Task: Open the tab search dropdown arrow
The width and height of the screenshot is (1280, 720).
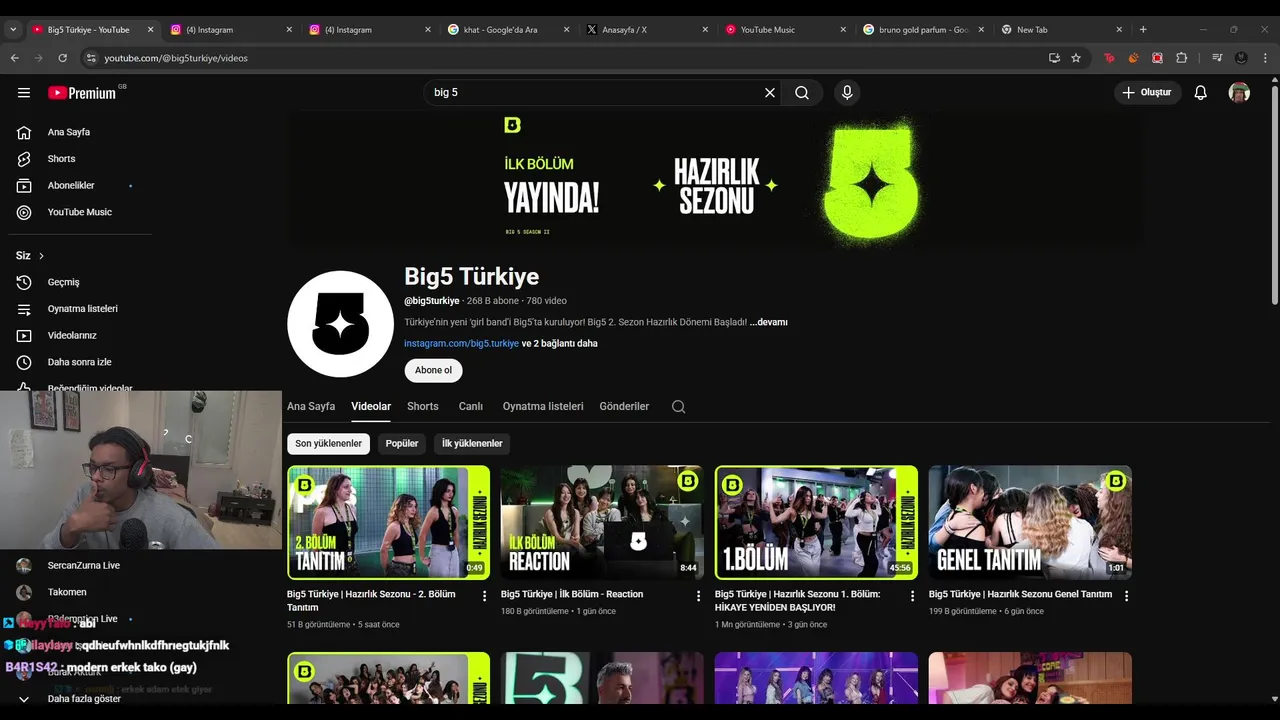Action: [13, 30]
